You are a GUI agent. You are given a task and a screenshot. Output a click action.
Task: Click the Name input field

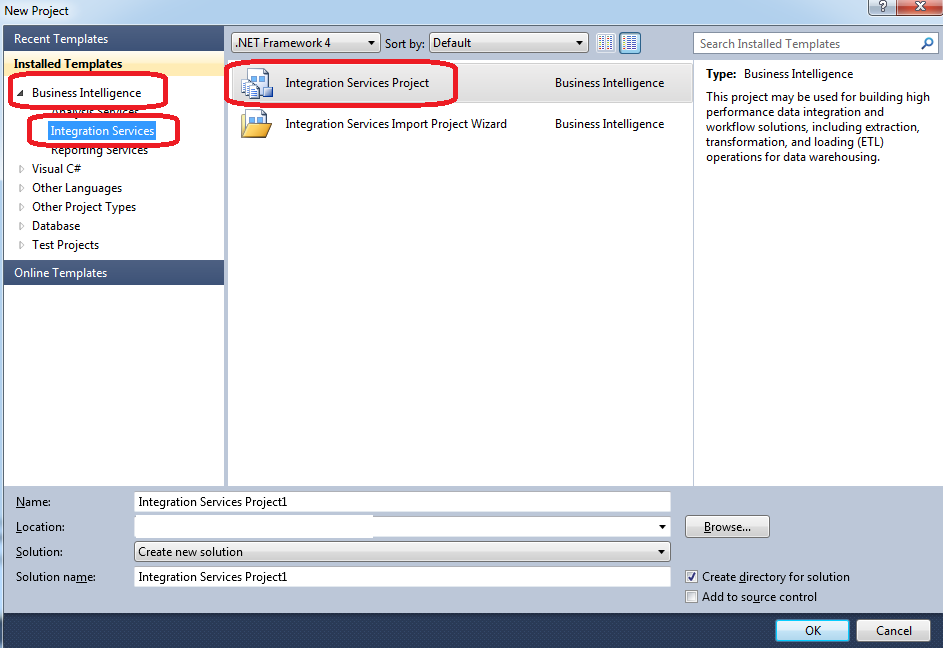[402, 502]
